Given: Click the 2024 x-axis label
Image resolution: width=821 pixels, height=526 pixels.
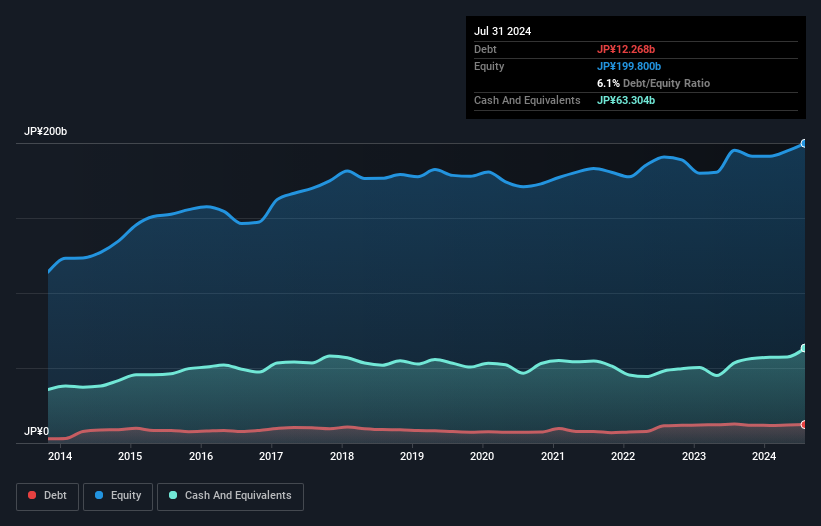Looking at the screenshot, I should [x=763, y=456].
